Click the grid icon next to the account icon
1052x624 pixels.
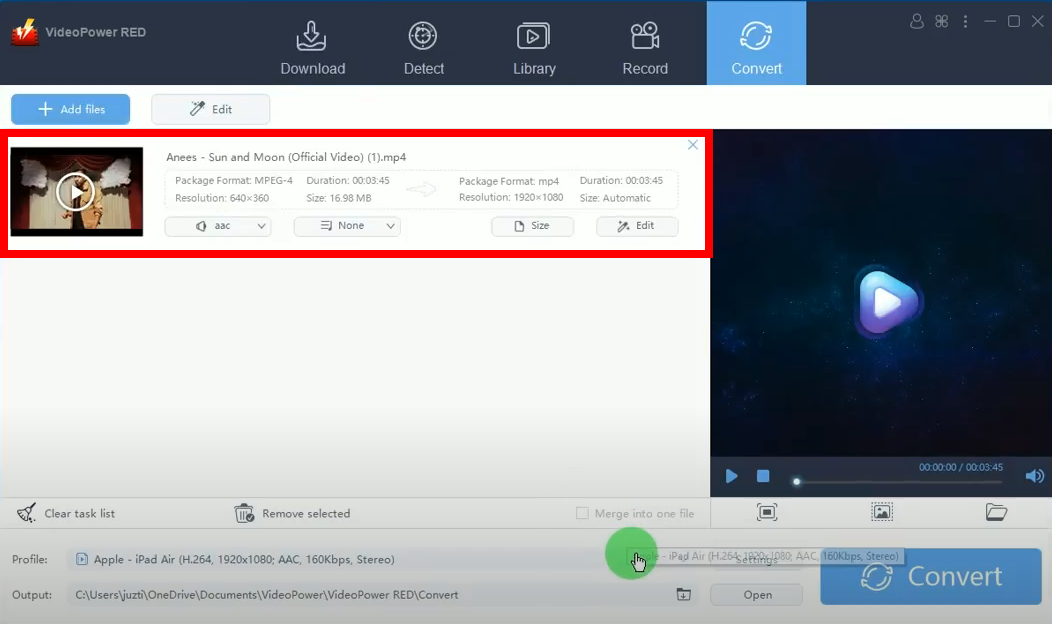941,20
